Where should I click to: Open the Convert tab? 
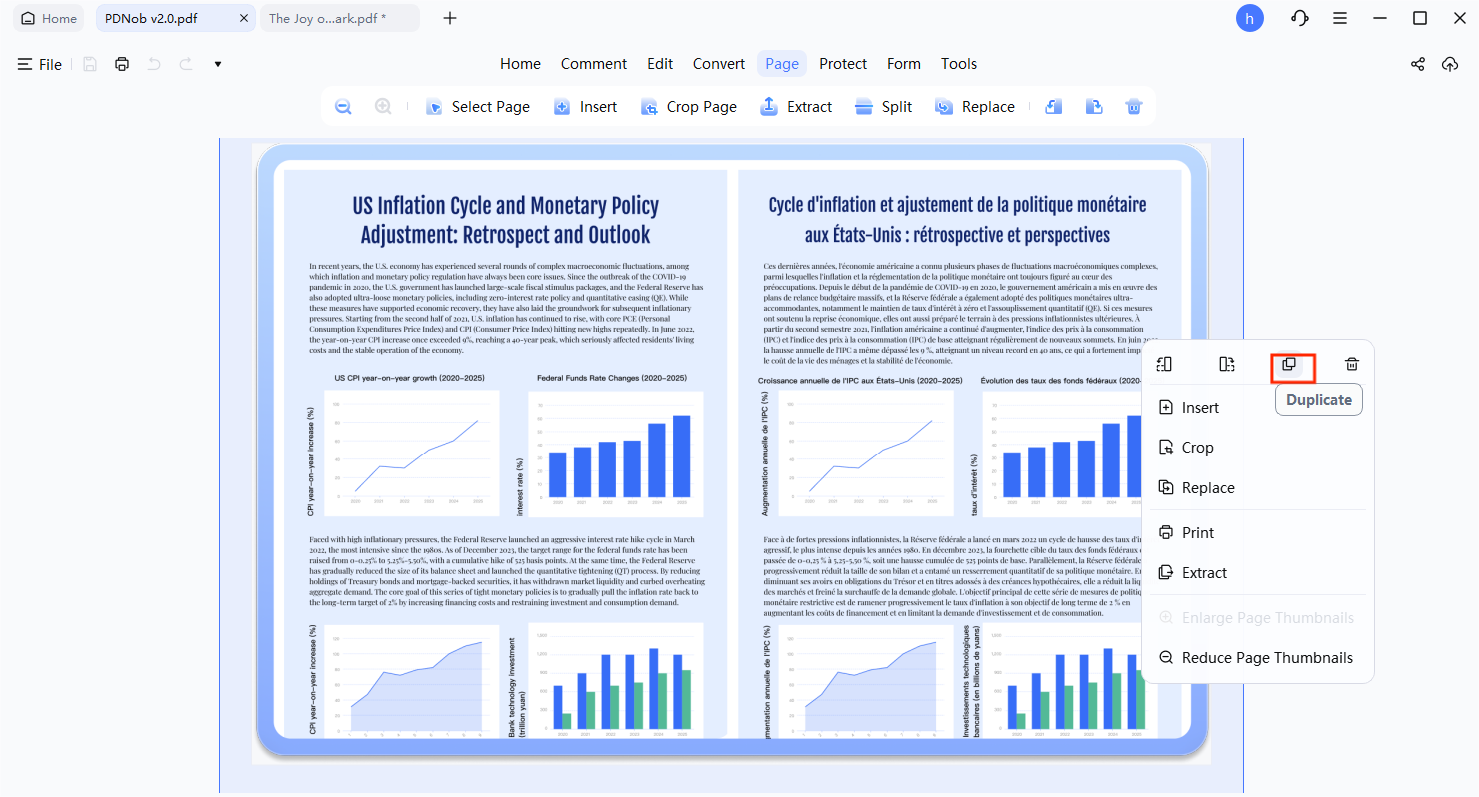[718, 63]
